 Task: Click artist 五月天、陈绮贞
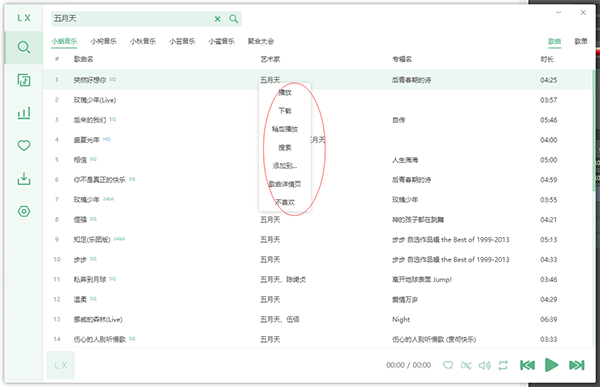pyautogui.click(x=283, y=279)
